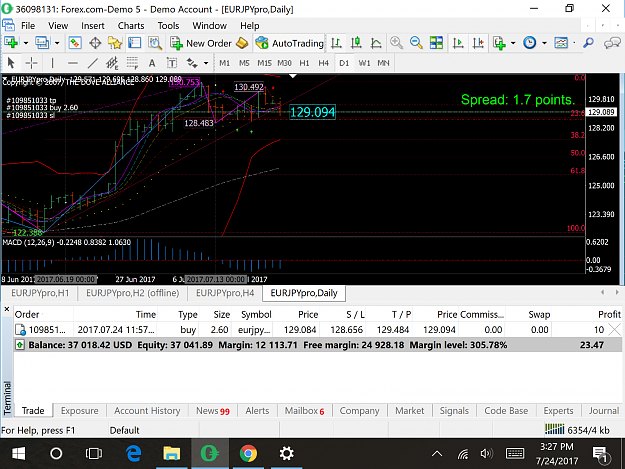The image size is (625, 469).
Task: Zoom in on the chart
Action: [396, 43]
